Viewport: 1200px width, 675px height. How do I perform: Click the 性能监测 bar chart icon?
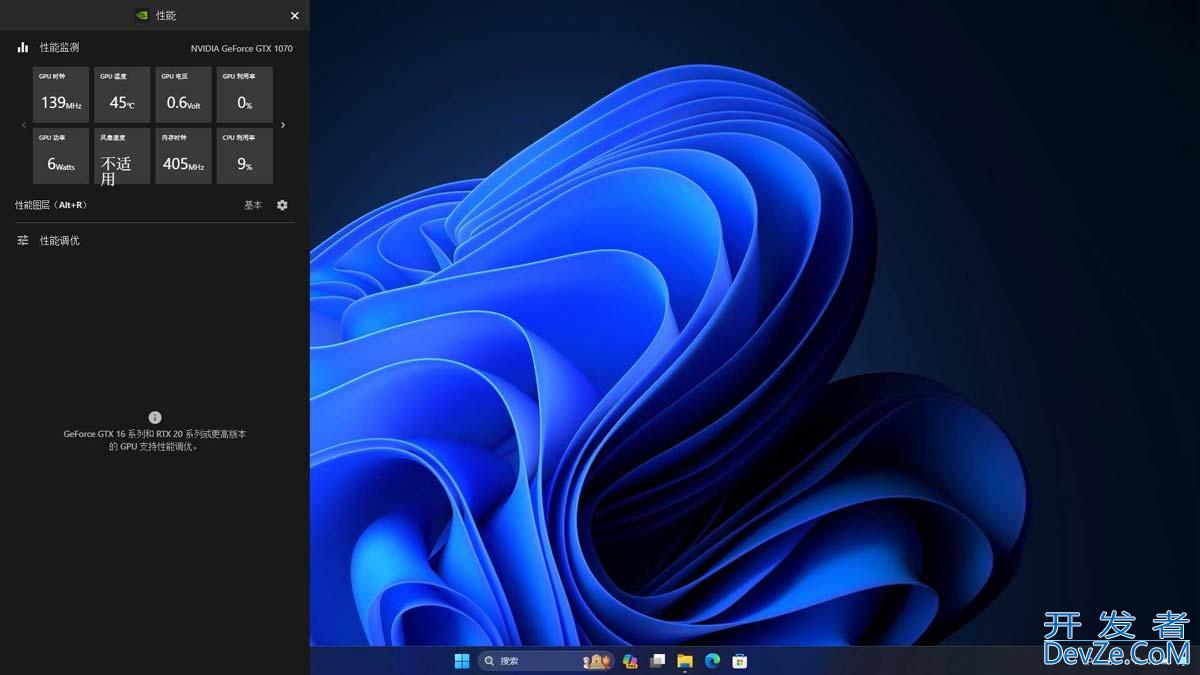coord(23,47)
